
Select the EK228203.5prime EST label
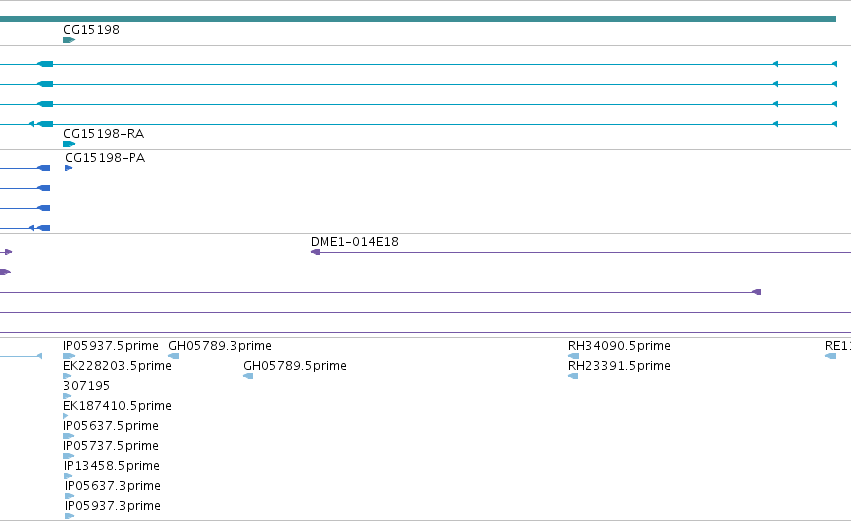[117, 366]
